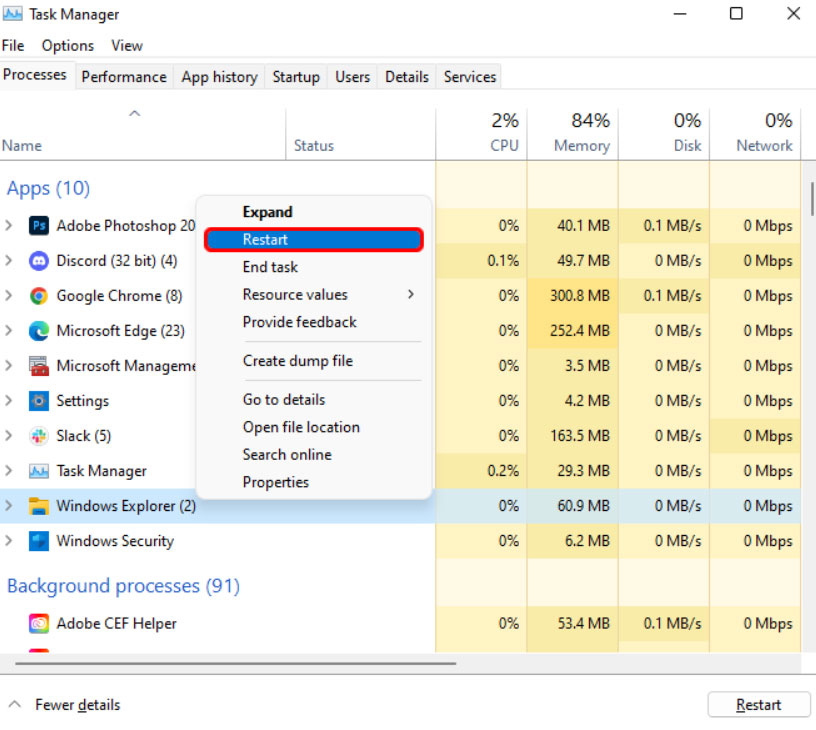Click the Slack process icon
The image size is (816, 730).
coord(39,436)
